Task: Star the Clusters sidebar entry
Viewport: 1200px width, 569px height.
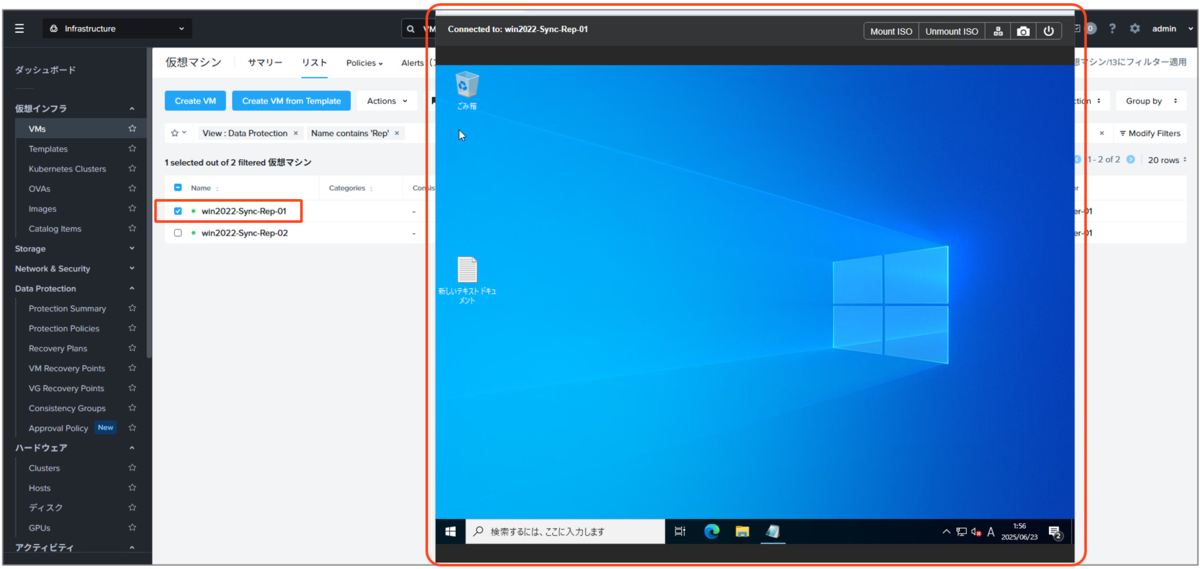Action: (x=132, y=468)
